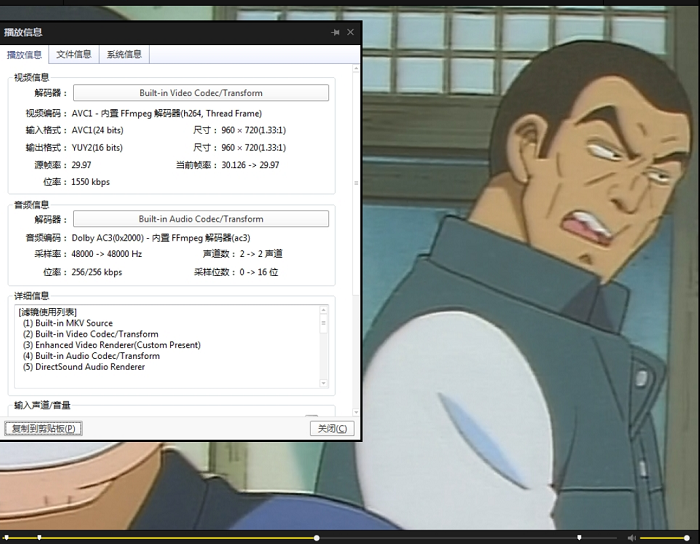Image resolution: width=700 pixels, height=544 pixels.
Task: Click the playback seek bar position handle
Action: point(317,538)
